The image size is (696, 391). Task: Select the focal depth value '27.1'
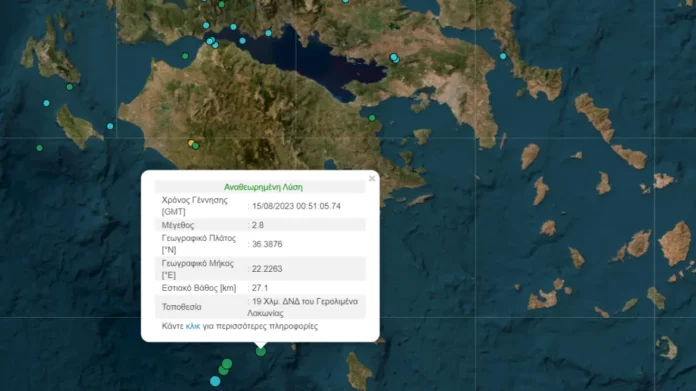coord(260,288)
